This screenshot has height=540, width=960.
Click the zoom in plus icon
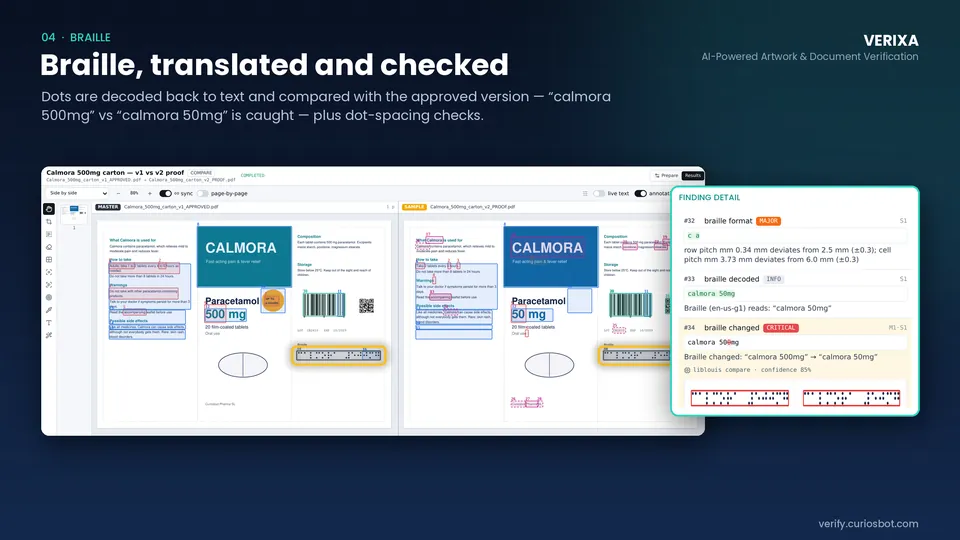[149, 193]
